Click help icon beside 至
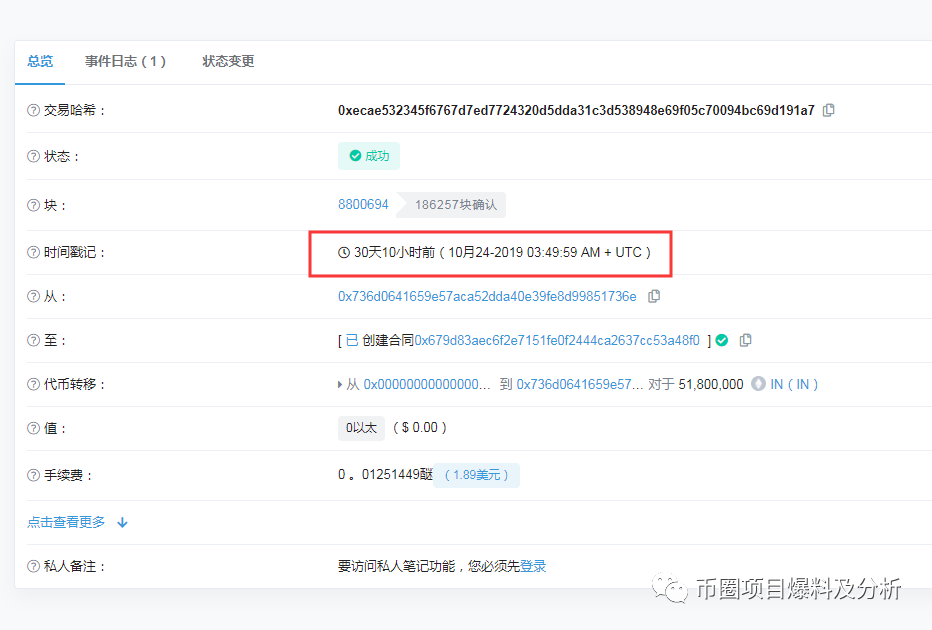 coord(33,341)
